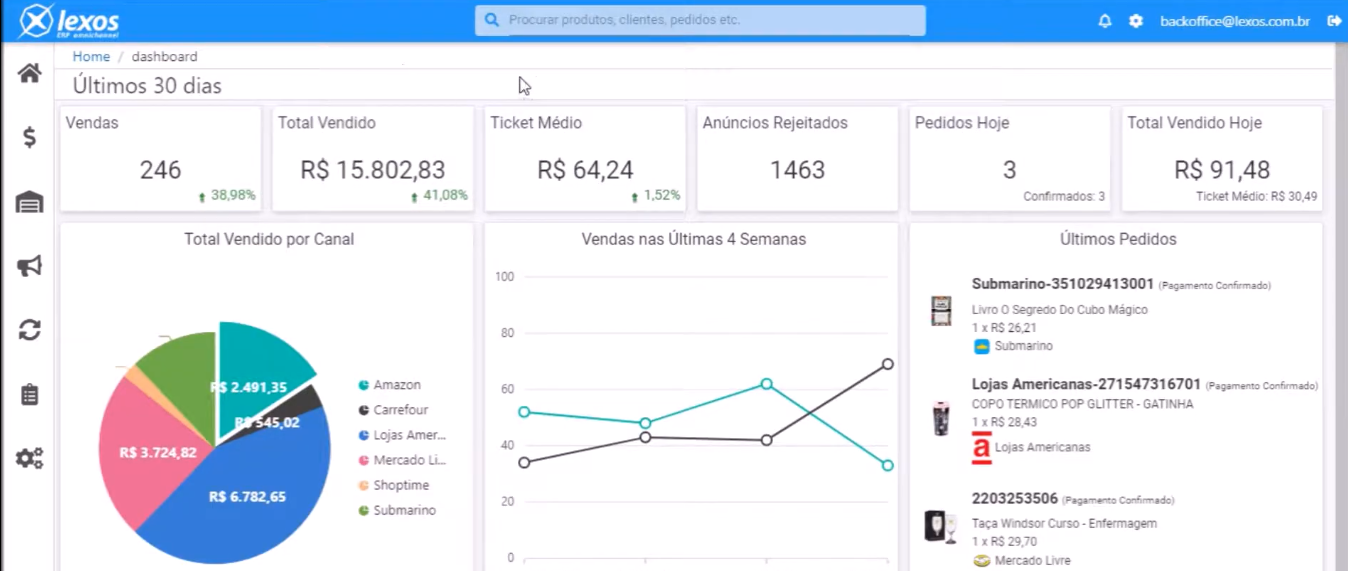
Task: Click the home icon in sidebar
Action: point(29,73)
